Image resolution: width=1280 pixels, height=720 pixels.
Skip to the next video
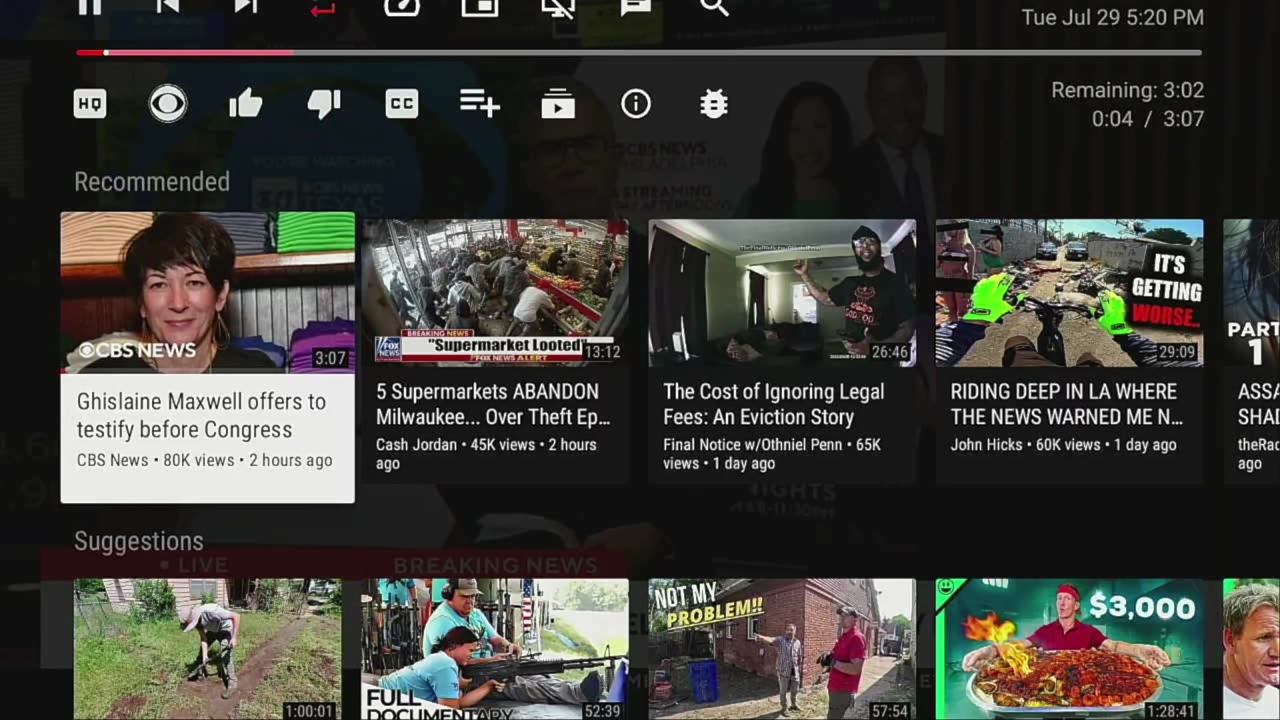(245, 6)
